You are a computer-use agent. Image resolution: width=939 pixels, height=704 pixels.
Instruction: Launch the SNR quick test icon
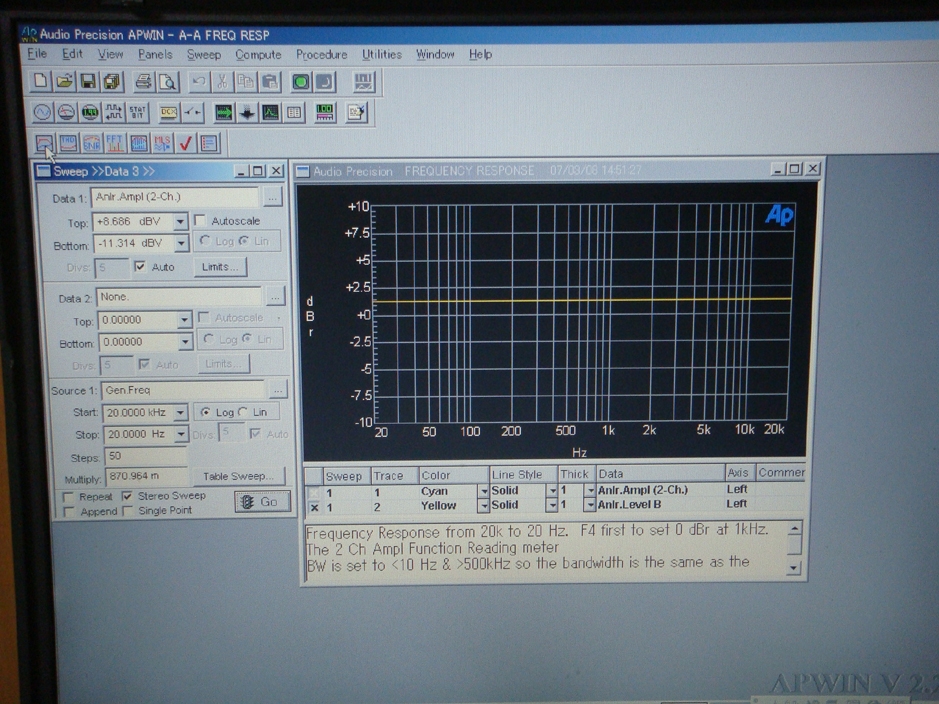point(92,143)
